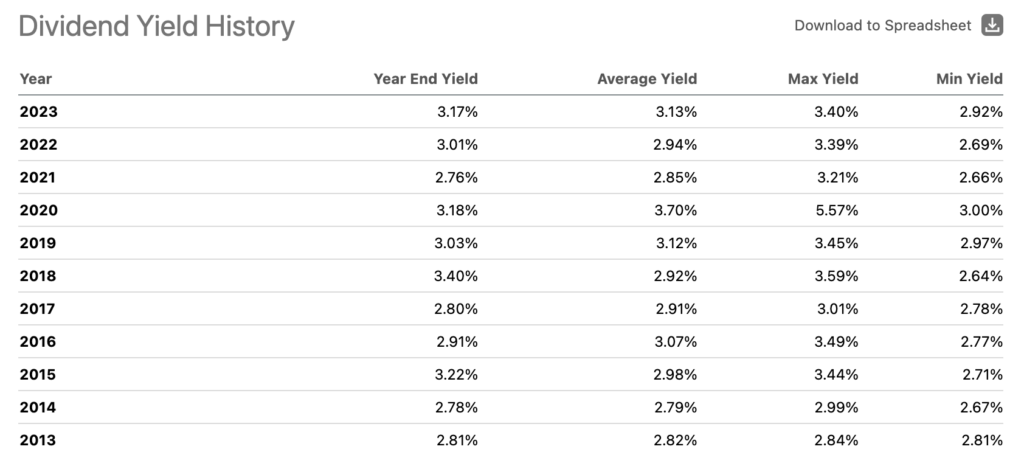Select the 2023 year row label
Screen dimensions: 1024x466
pyautogui.click(x=38, y=112)
